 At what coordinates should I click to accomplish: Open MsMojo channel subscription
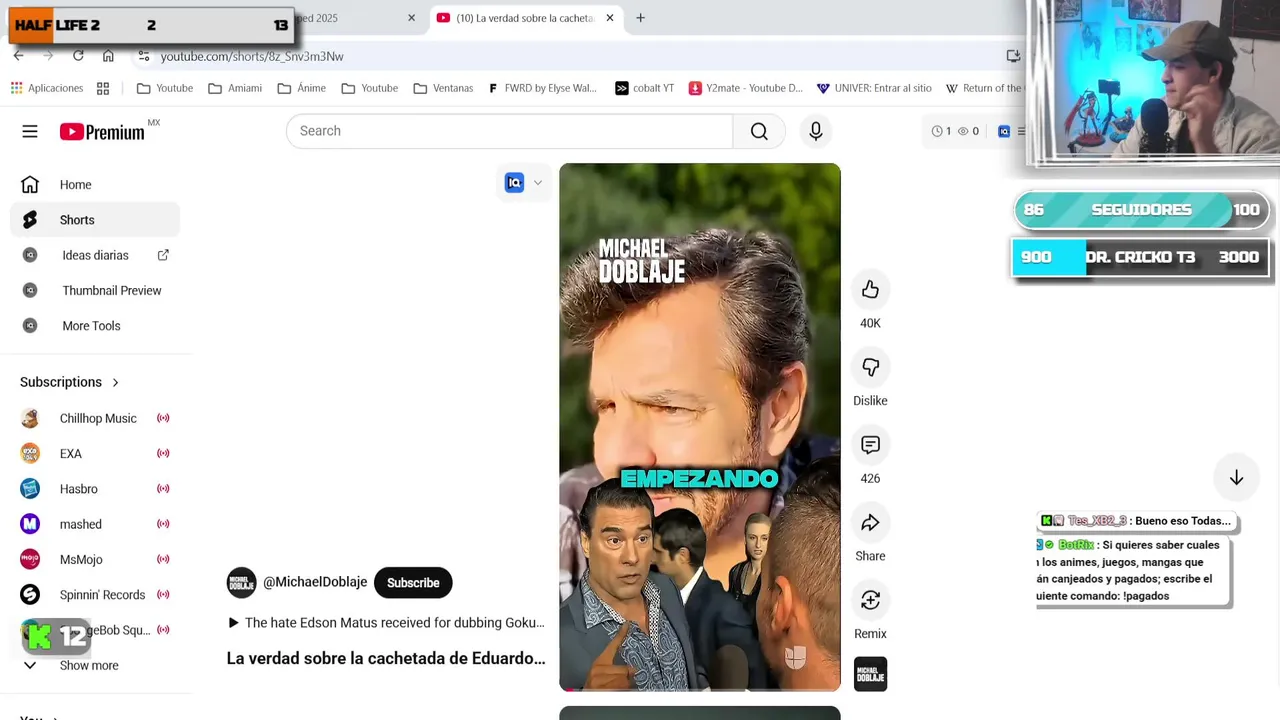tap(95, 560)
